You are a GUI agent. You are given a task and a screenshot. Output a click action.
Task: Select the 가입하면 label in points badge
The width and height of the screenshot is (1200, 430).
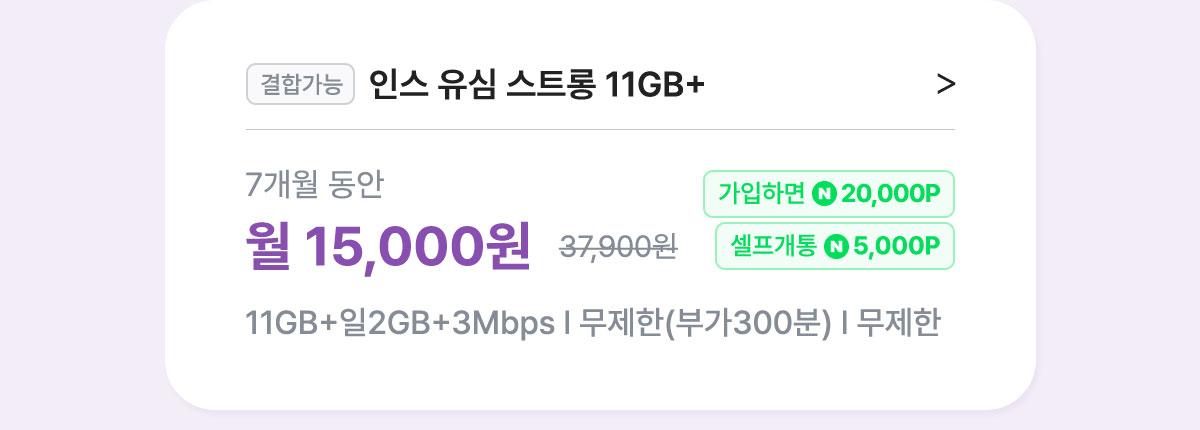[x=761, y=194]
